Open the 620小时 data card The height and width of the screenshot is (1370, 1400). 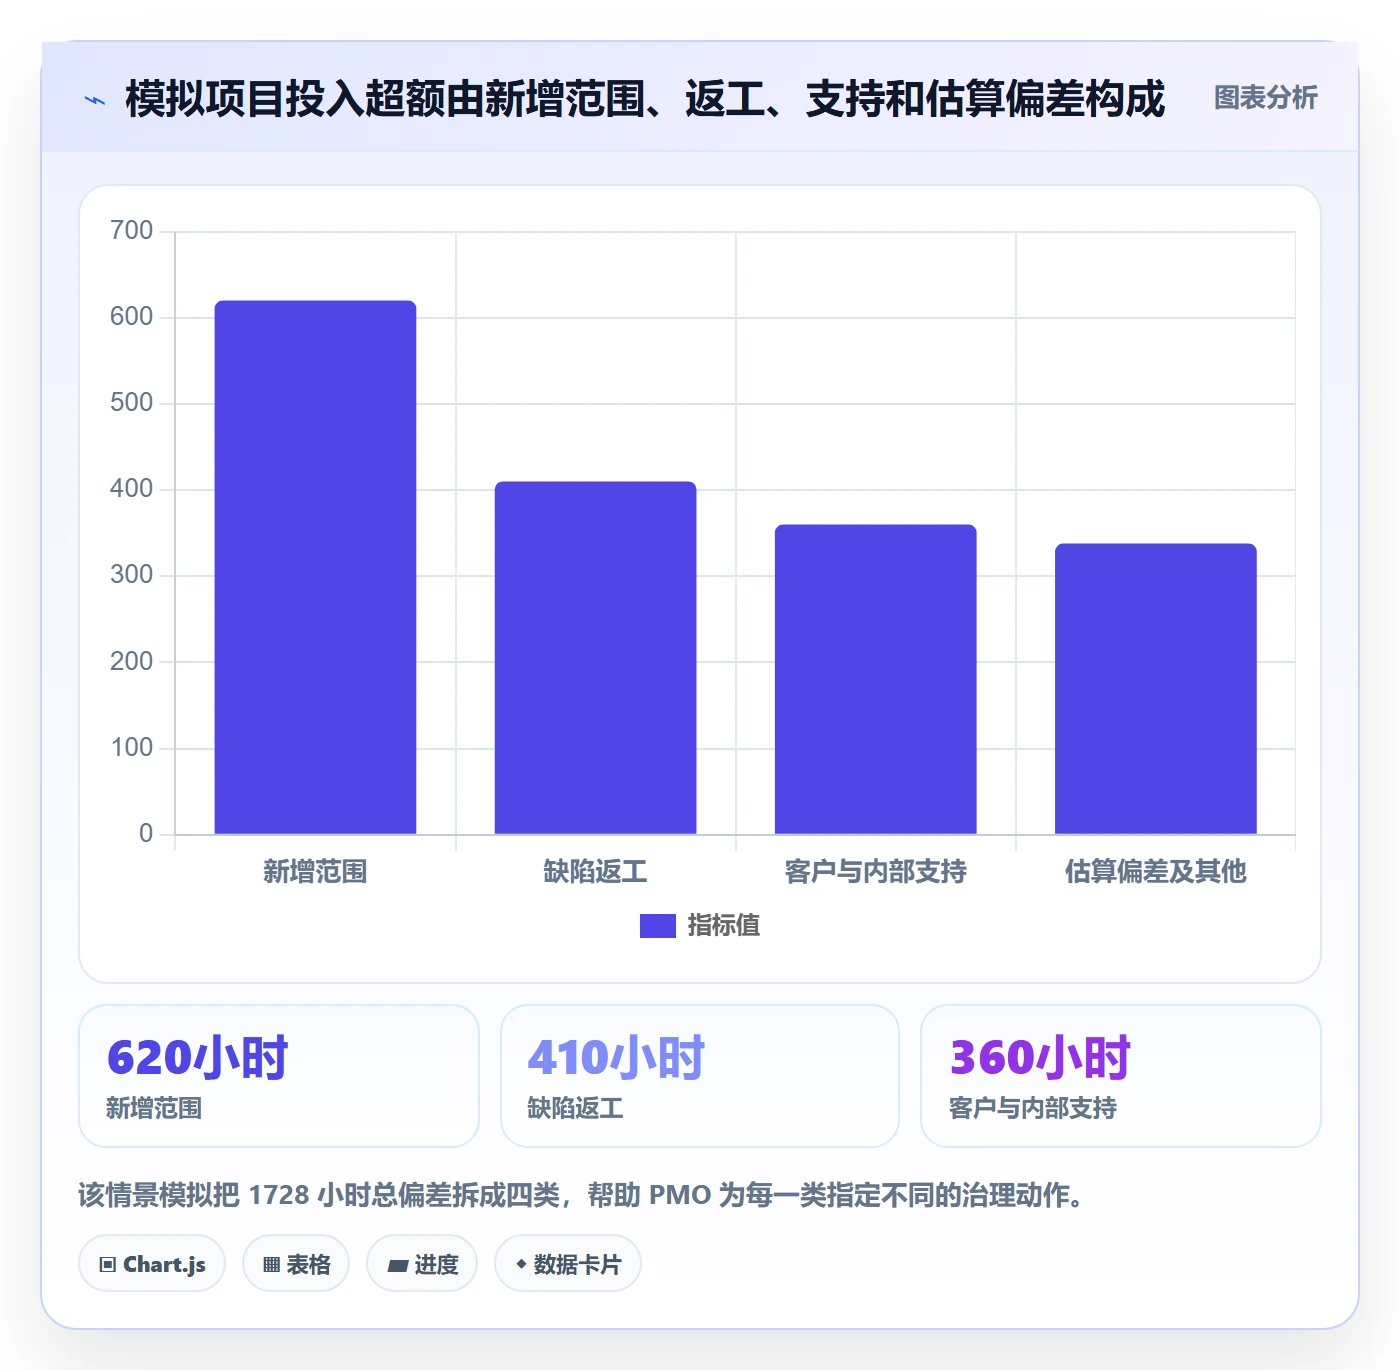pos(279,1076)
